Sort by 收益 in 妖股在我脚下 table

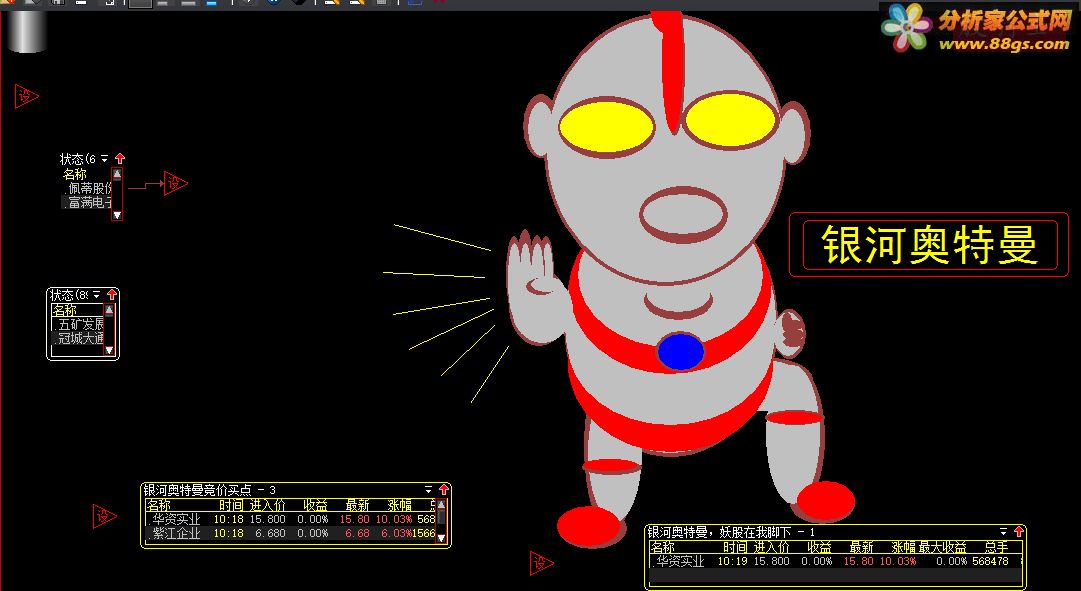click(820, 548)
